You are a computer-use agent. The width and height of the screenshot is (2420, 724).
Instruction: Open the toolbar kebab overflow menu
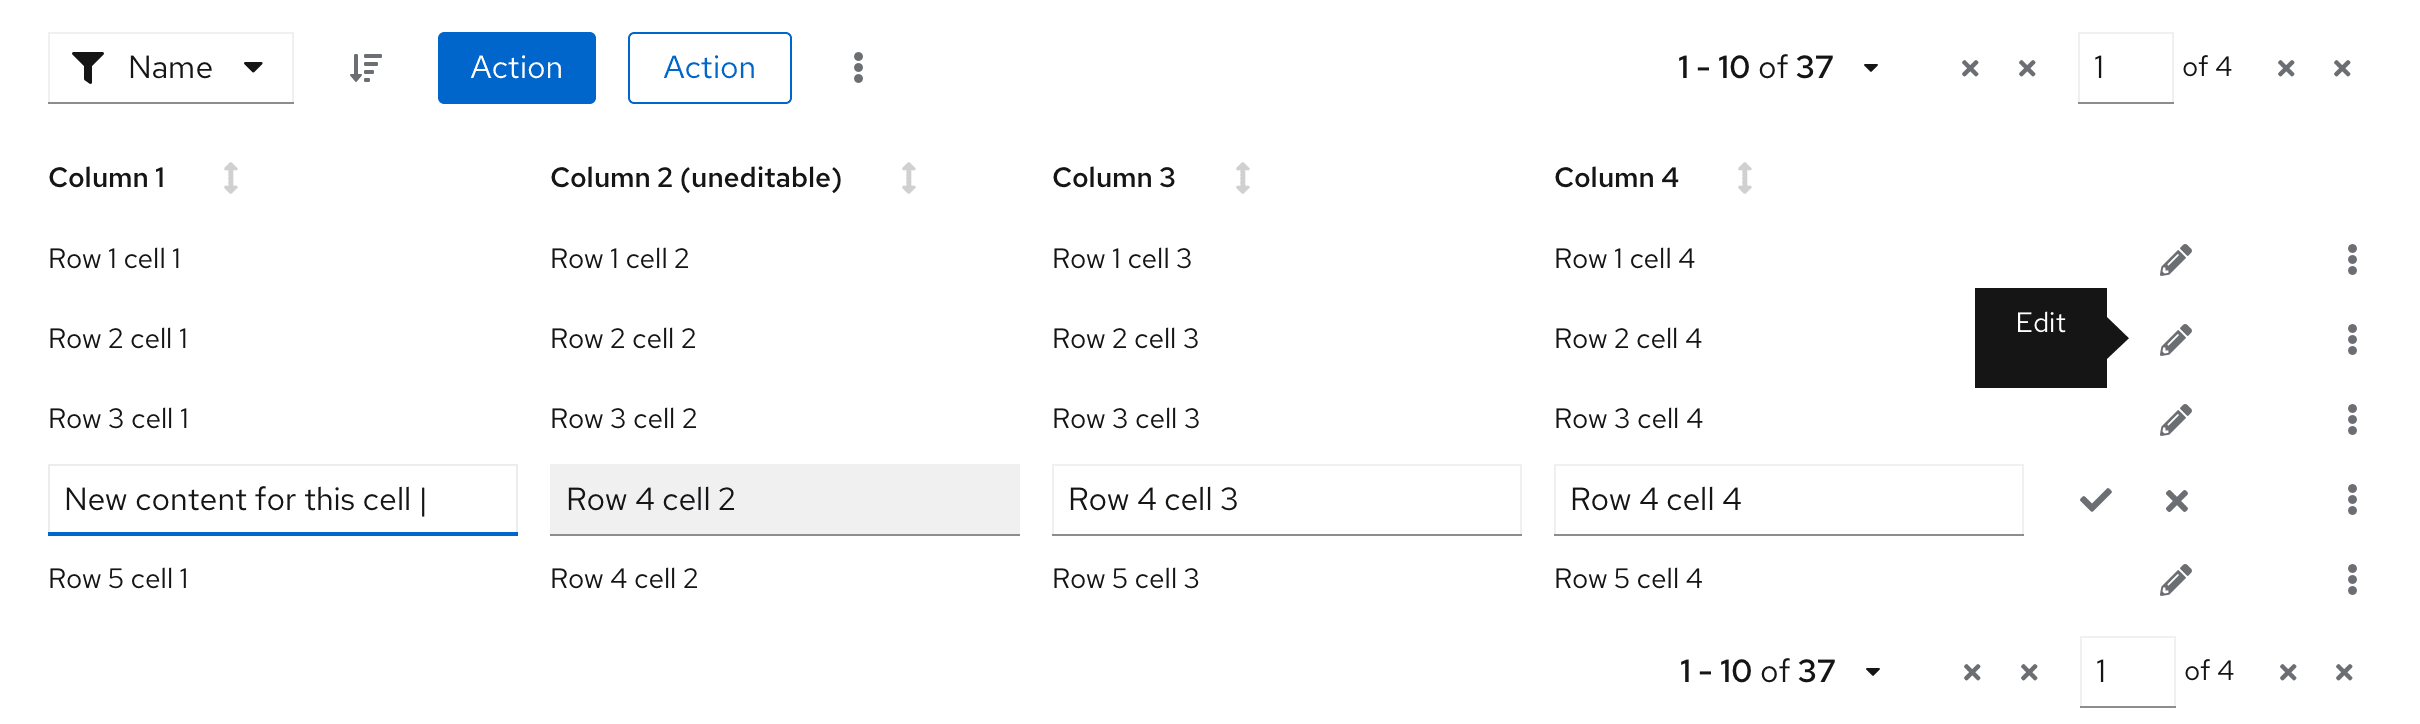click(x=858, y=68)
